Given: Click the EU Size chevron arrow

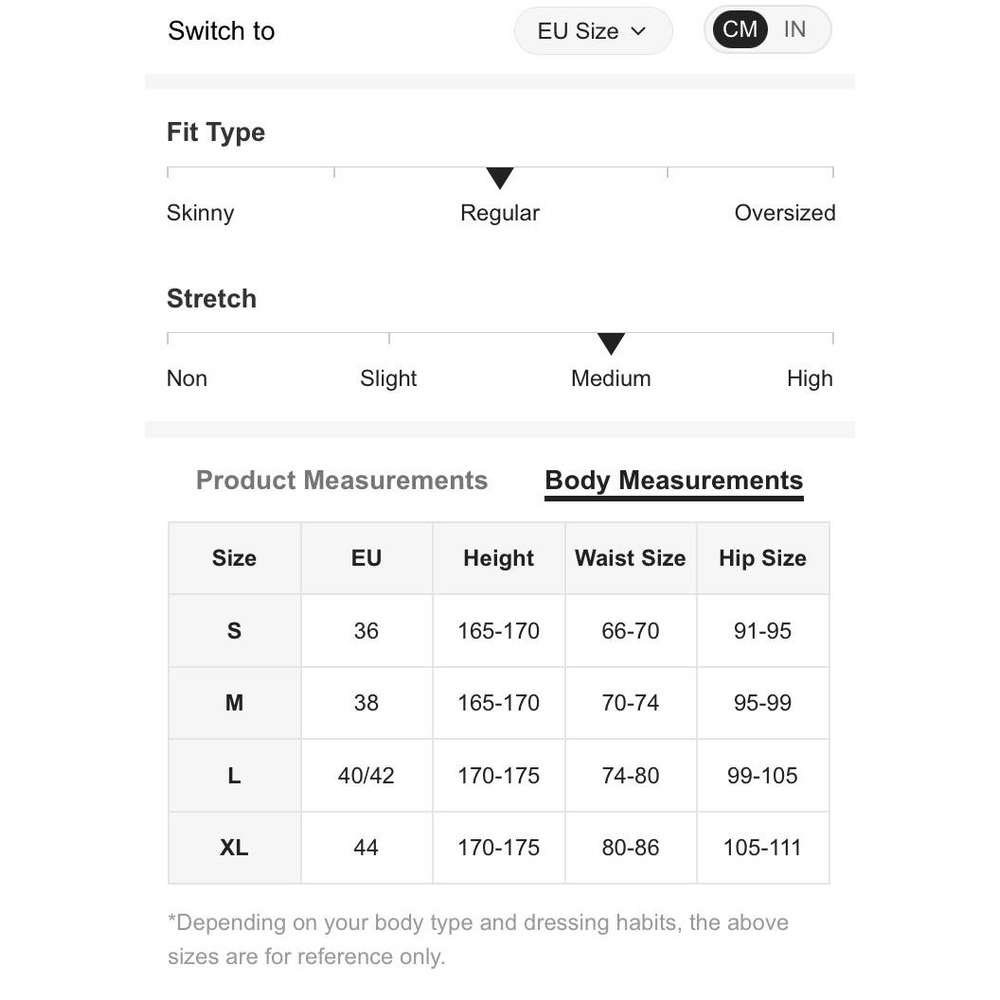Looking at the screenshot, I should click(638, 31).
